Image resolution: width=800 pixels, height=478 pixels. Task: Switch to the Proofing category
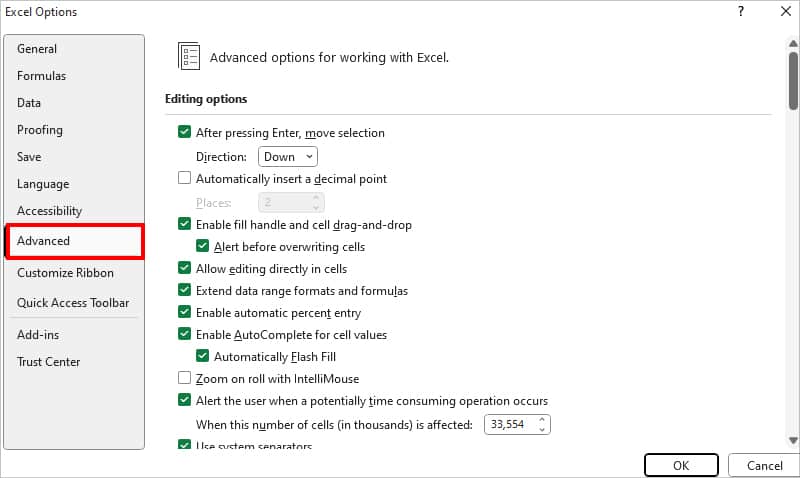click(x=40, y=130)
